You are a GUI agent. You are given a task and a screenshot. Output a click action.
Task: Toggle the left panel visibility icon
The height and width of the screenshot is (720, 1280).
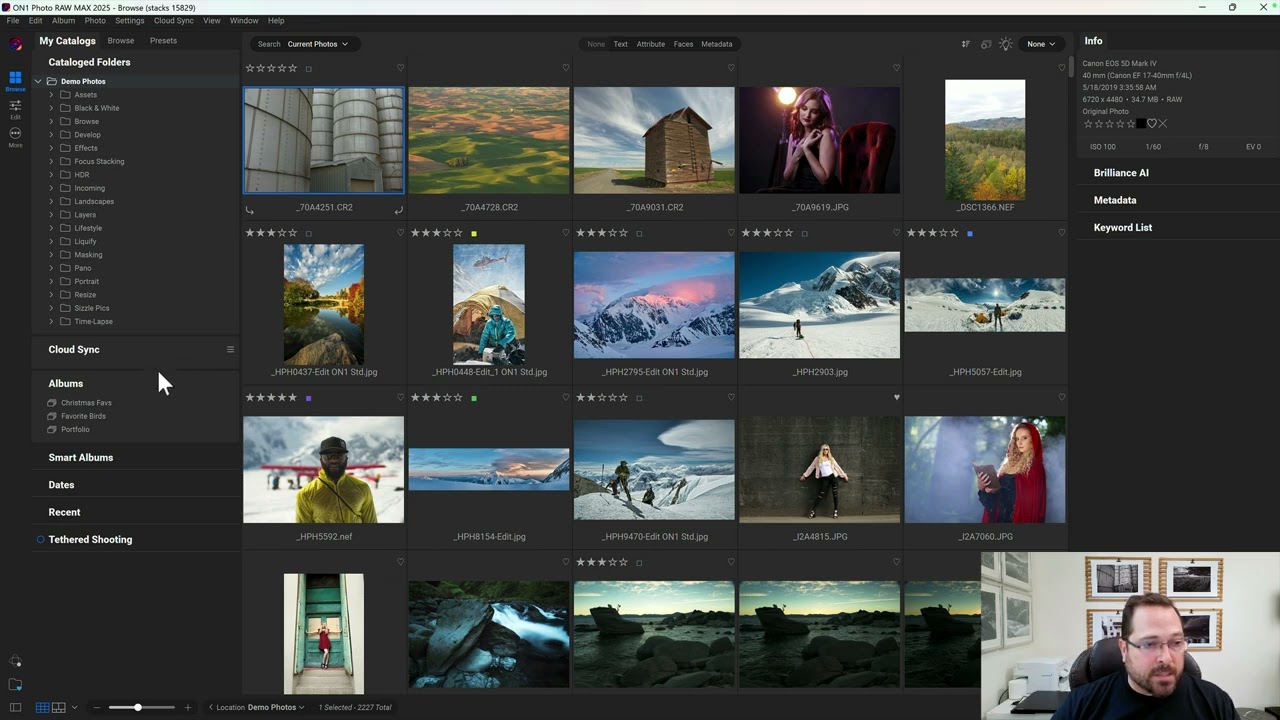[15, 708]
